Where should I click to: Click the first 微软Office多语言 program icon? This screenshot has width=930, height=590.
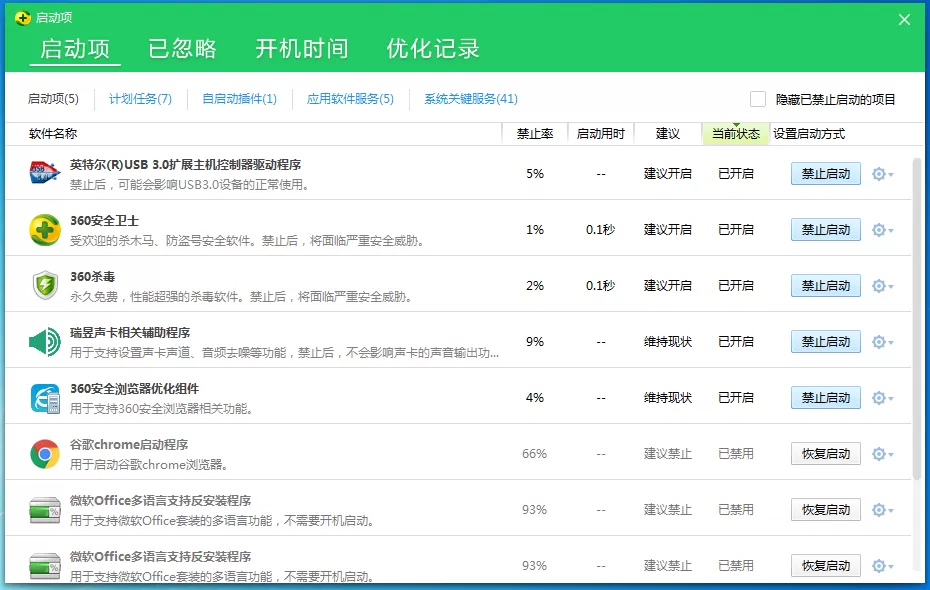tap(45, 510)
